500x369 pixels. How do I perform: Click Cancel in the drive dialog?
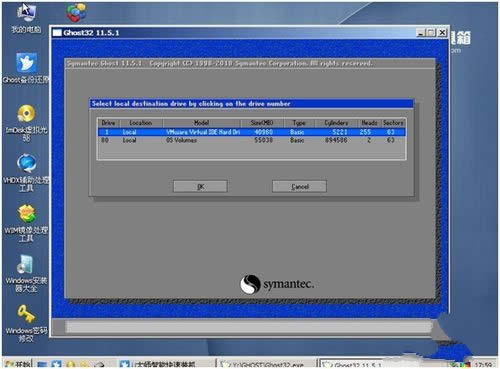[x=299, y=186]
